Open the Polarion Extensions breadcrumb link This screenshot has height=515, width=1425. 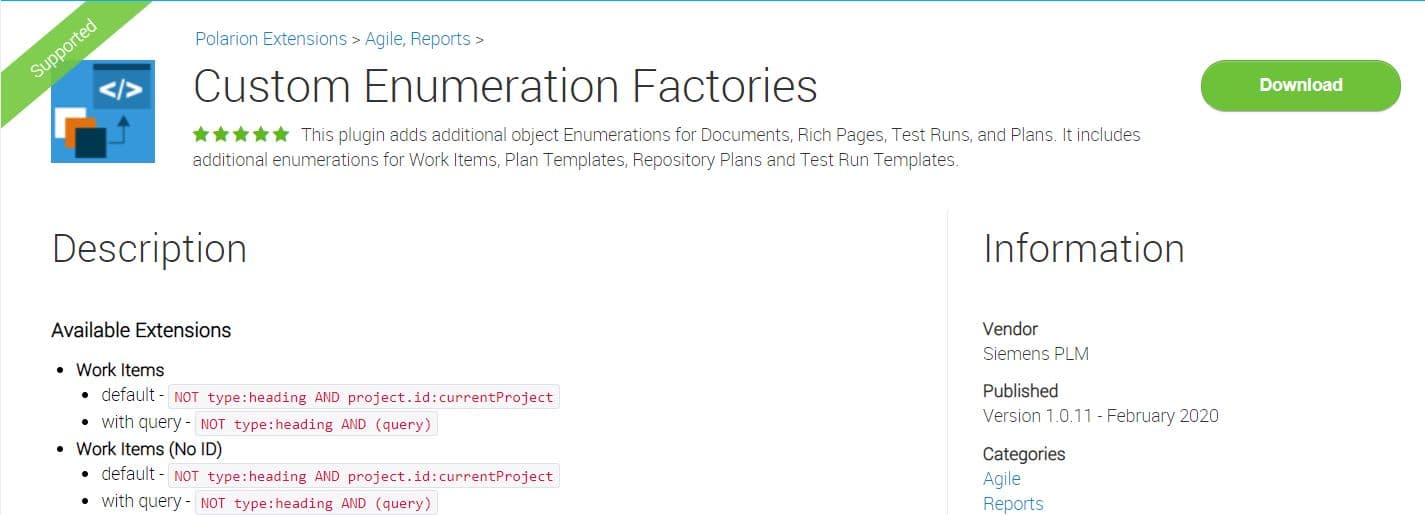[x=271, y=39]
